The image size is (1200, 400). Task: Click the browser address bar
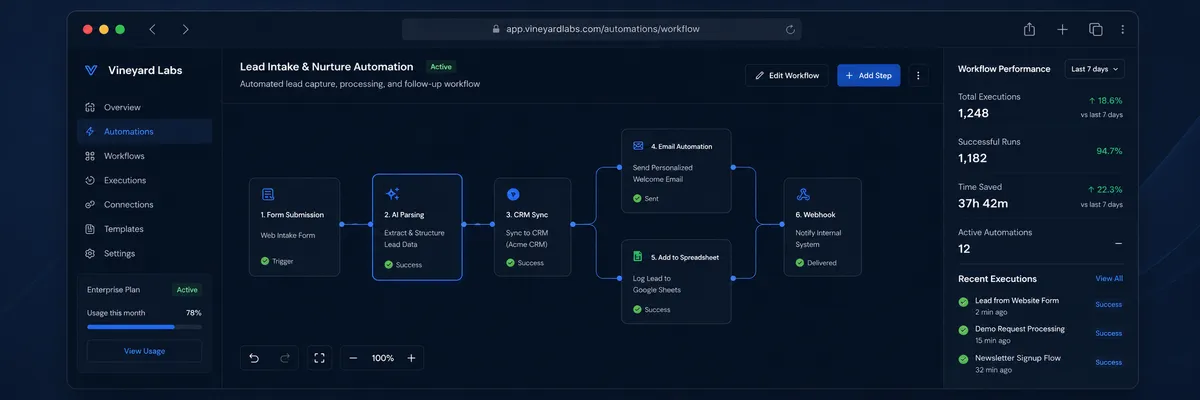603,29
